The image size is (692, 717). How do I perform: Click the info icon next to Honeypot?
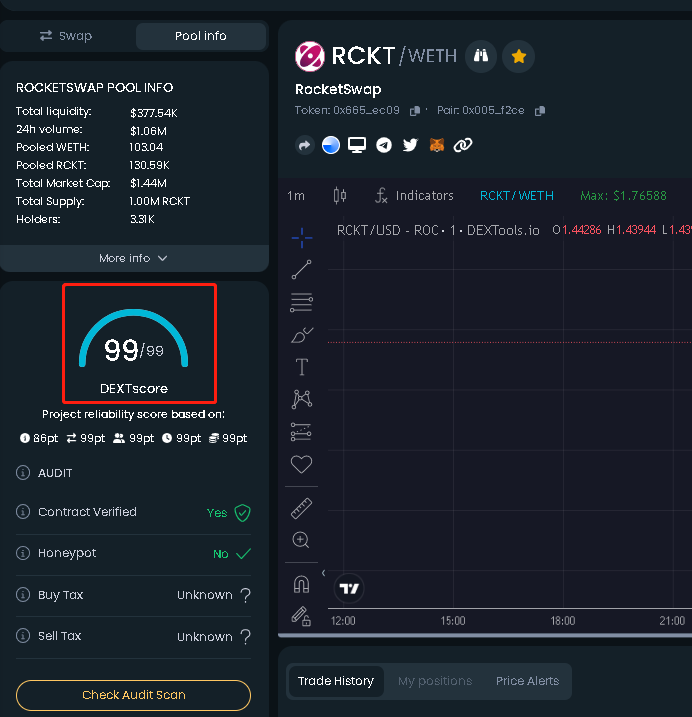click(23, 553)
